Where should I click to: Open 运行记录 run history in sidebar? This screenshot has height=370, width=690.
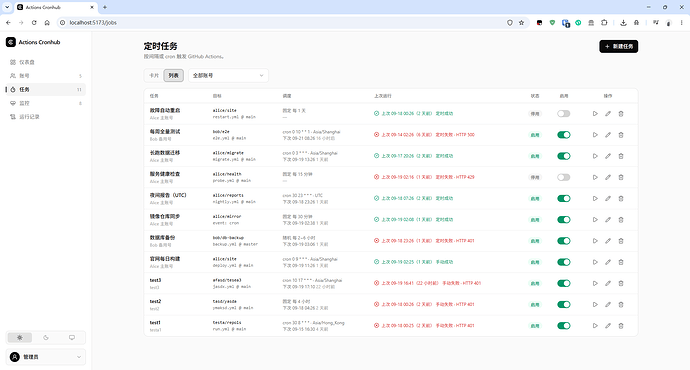pos(46,117)
